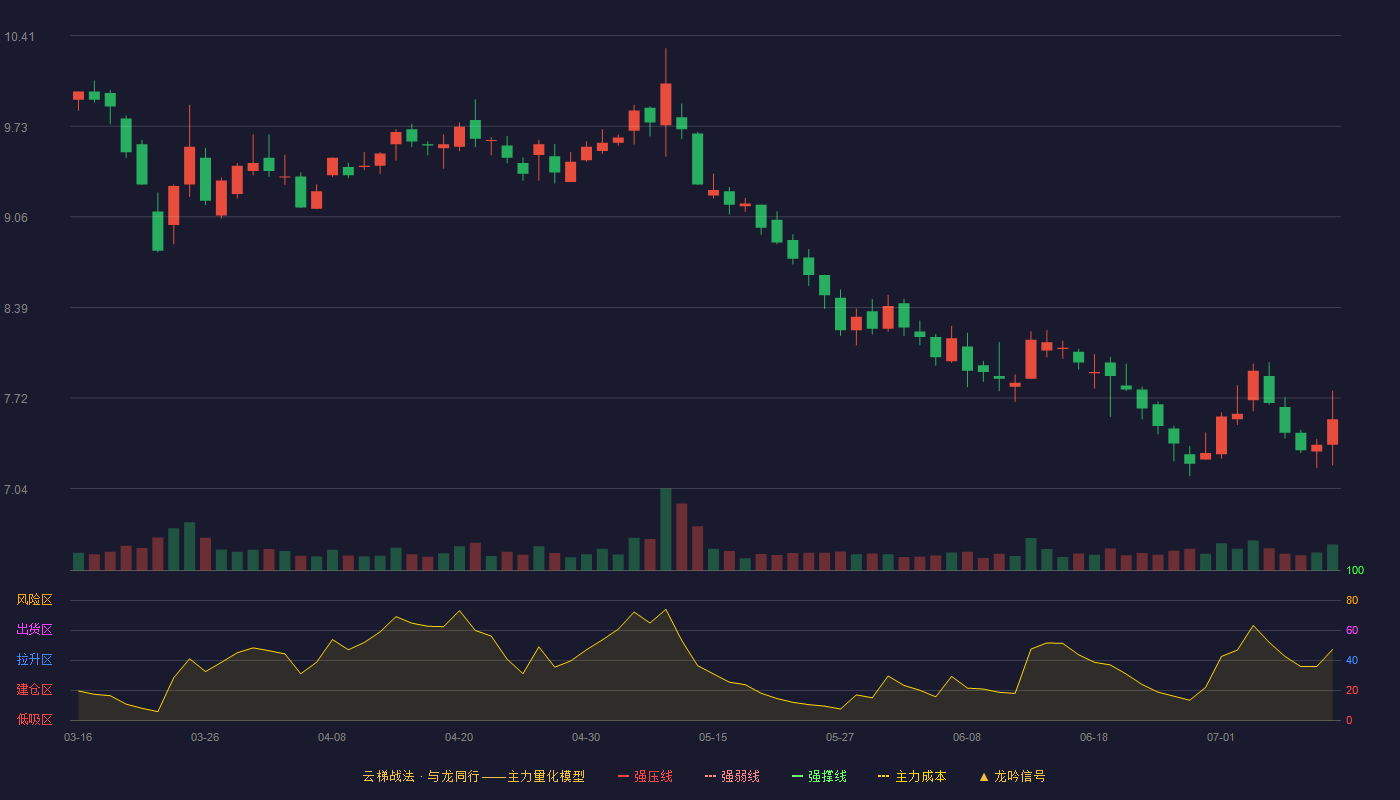The height and width of the screenshot is (800, 1400).
Task: Click the 07-01 date label
Action: coord(1221,737)
